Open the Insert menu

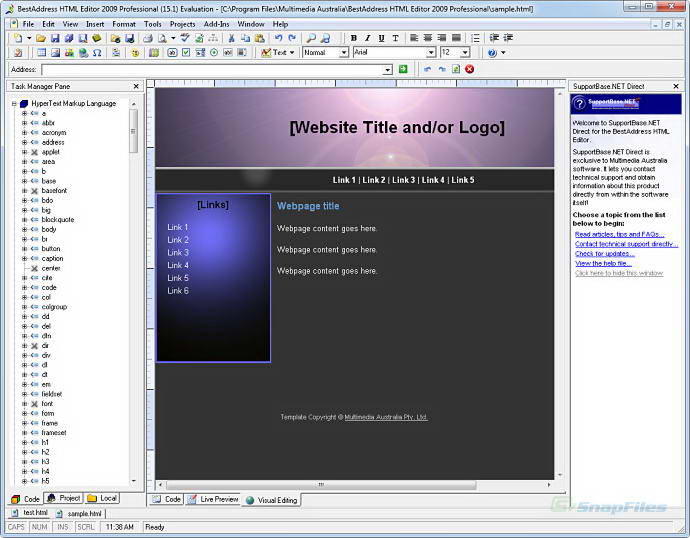click(x=95, y=24)
